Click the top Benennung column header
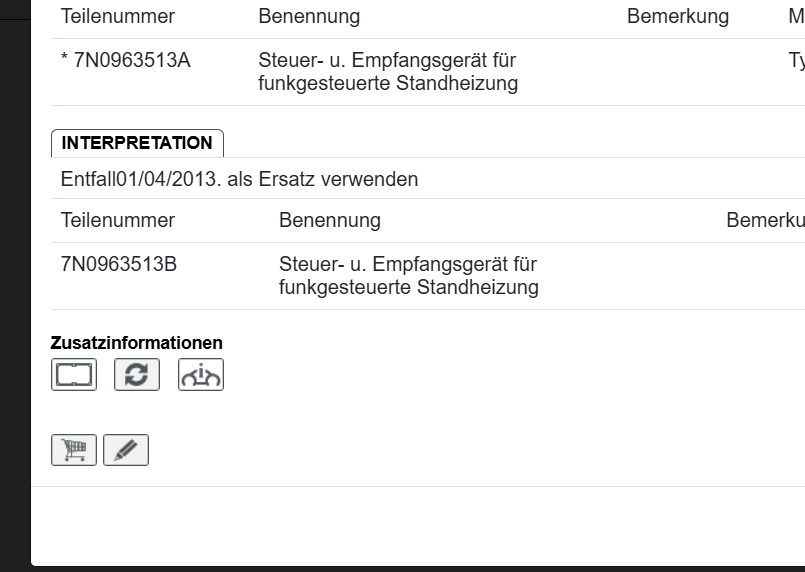805x572 pixels. click(309, 17)
